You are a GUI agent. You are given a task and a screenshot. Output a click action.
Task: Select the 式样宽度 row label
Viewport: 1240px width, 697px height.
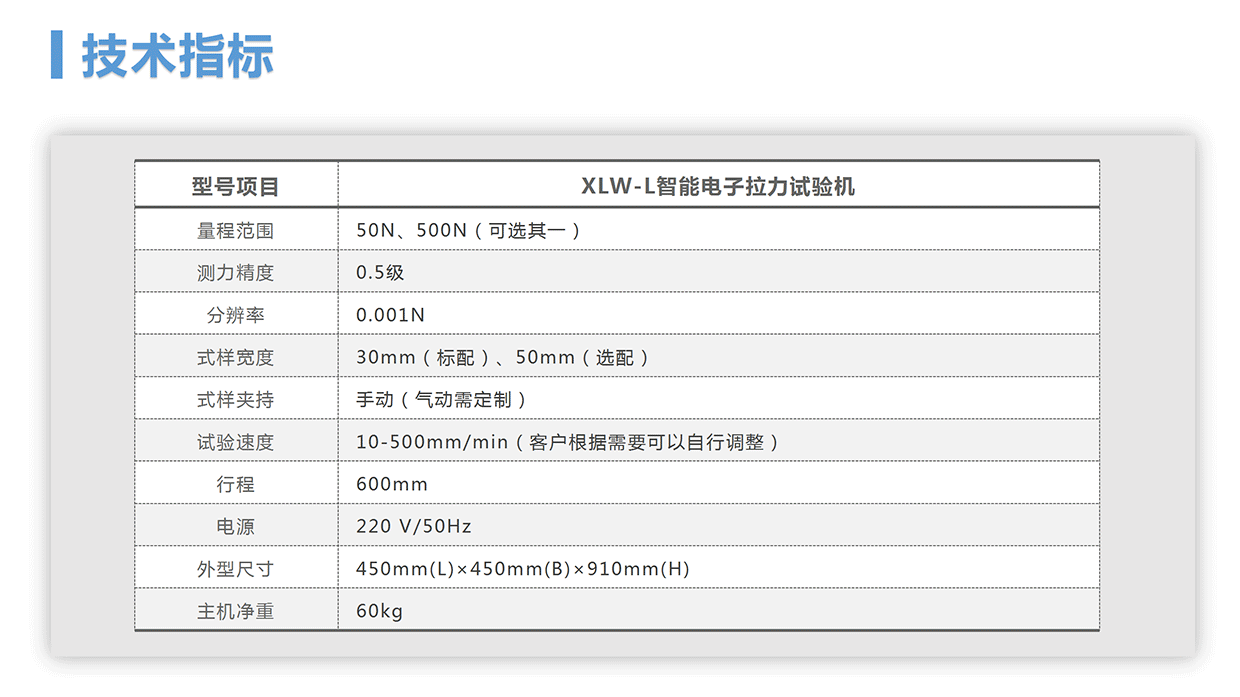point(236,357)
